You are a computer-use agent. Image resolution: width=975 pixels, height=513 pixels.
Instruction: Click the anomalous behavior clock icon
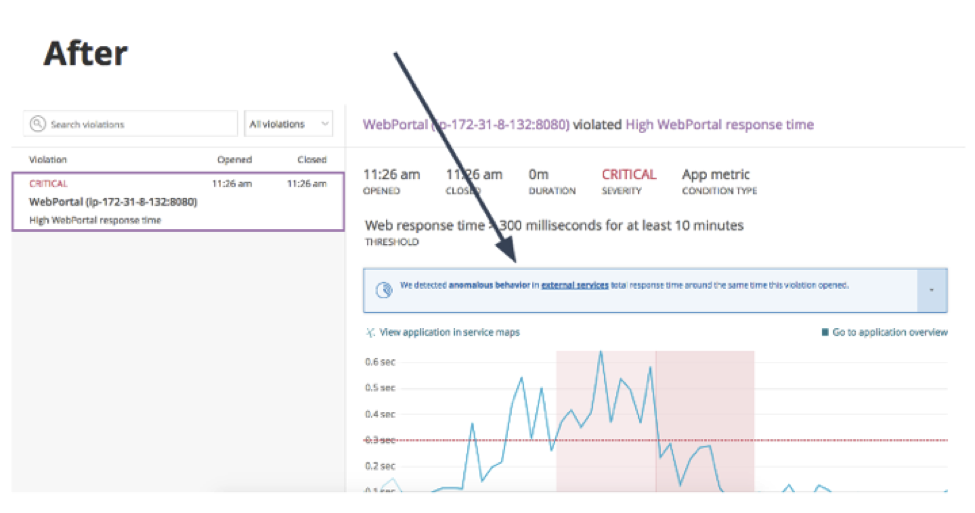point(384,290)
